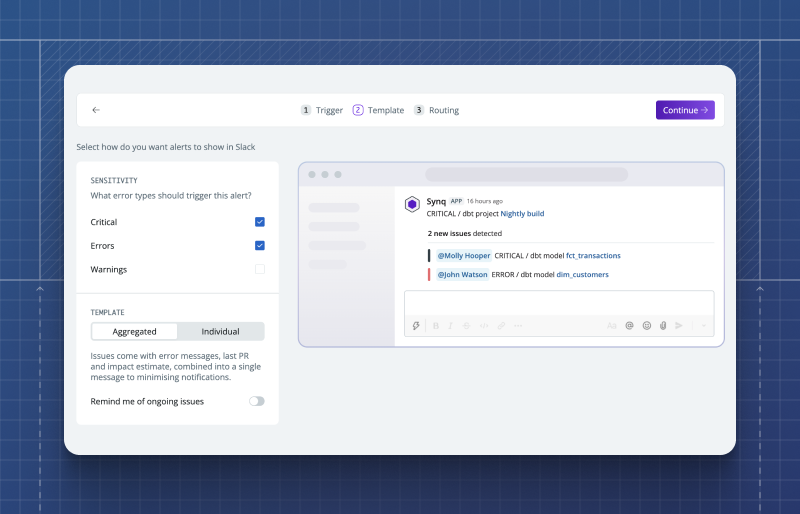
Task: Open the emoji picker icon
Action: 646,326
